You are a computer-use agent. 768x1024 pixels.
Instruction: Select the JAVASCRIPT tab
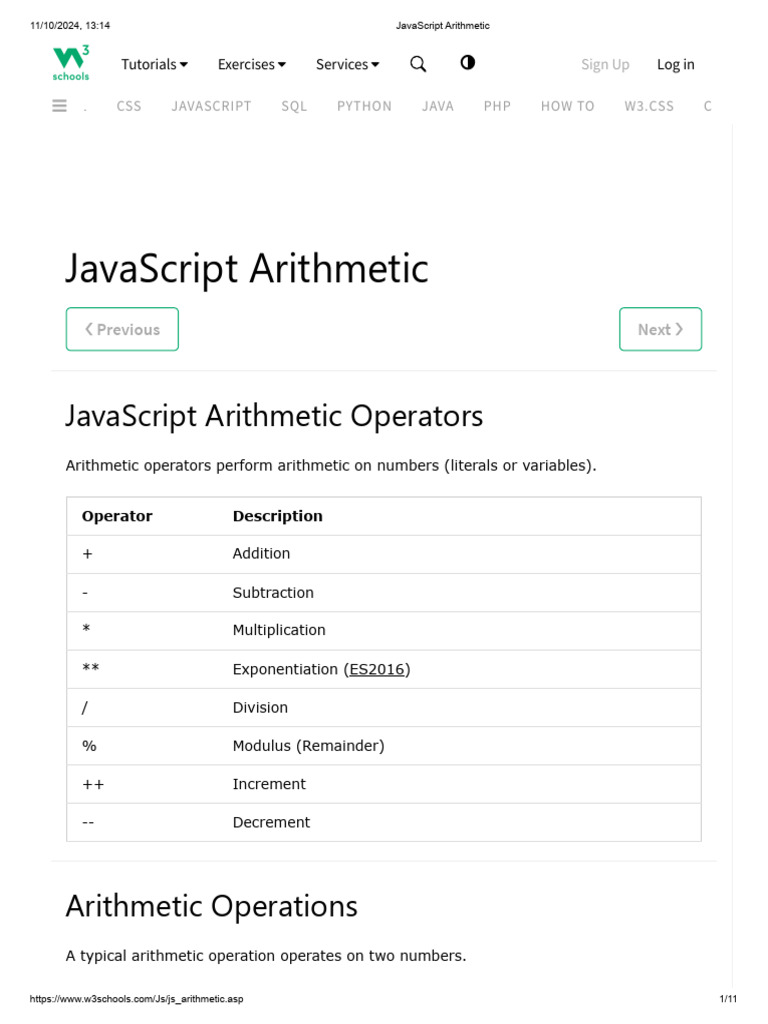[211, 106]
